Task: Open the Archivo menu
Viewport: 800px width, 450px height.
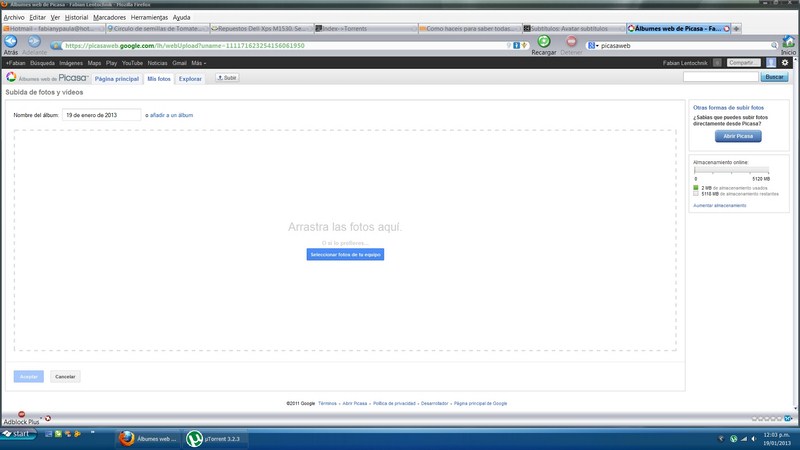Action: 14,17
